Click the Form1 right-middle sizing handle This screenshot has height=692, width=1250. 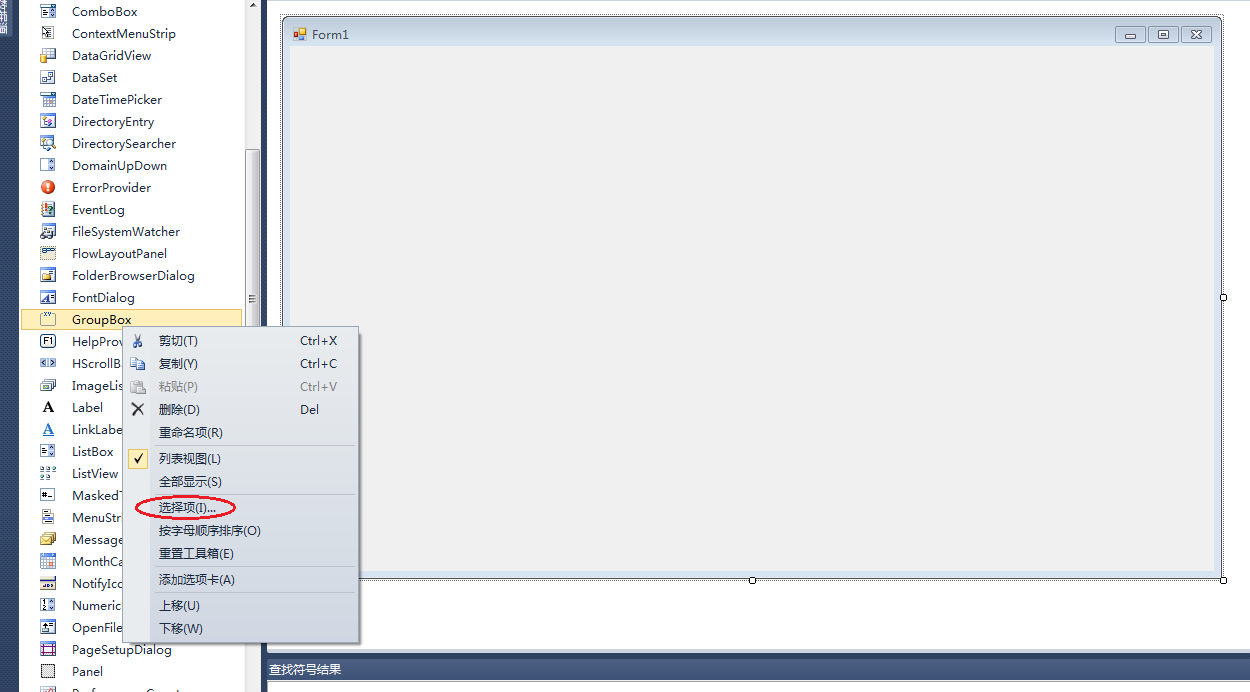(x=1224, y=297)
